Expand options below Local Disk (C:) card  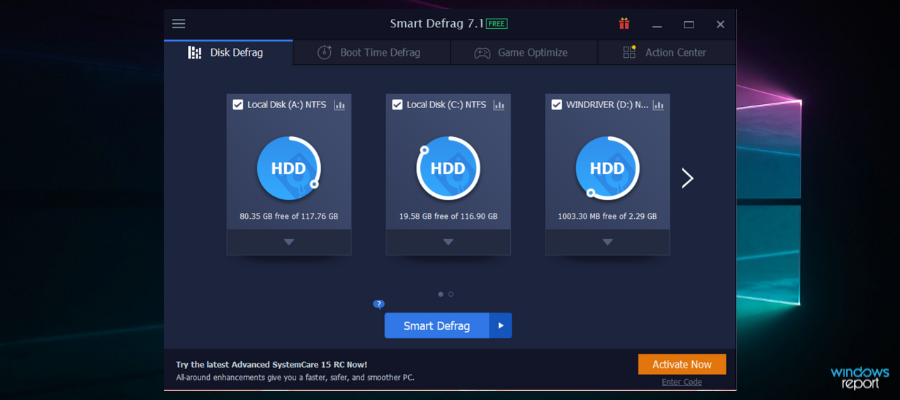(x=448, y=242)
